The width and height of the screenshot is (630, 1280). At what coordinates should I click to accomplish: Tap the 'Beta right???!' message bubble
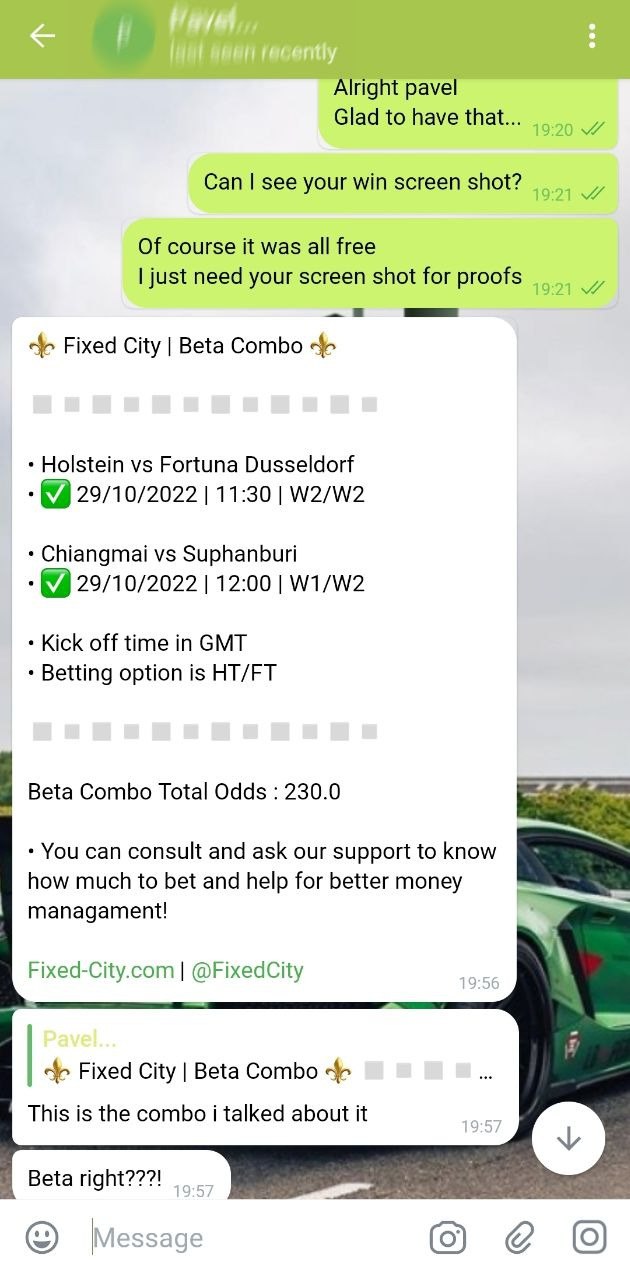click(x=95, y=1178)
